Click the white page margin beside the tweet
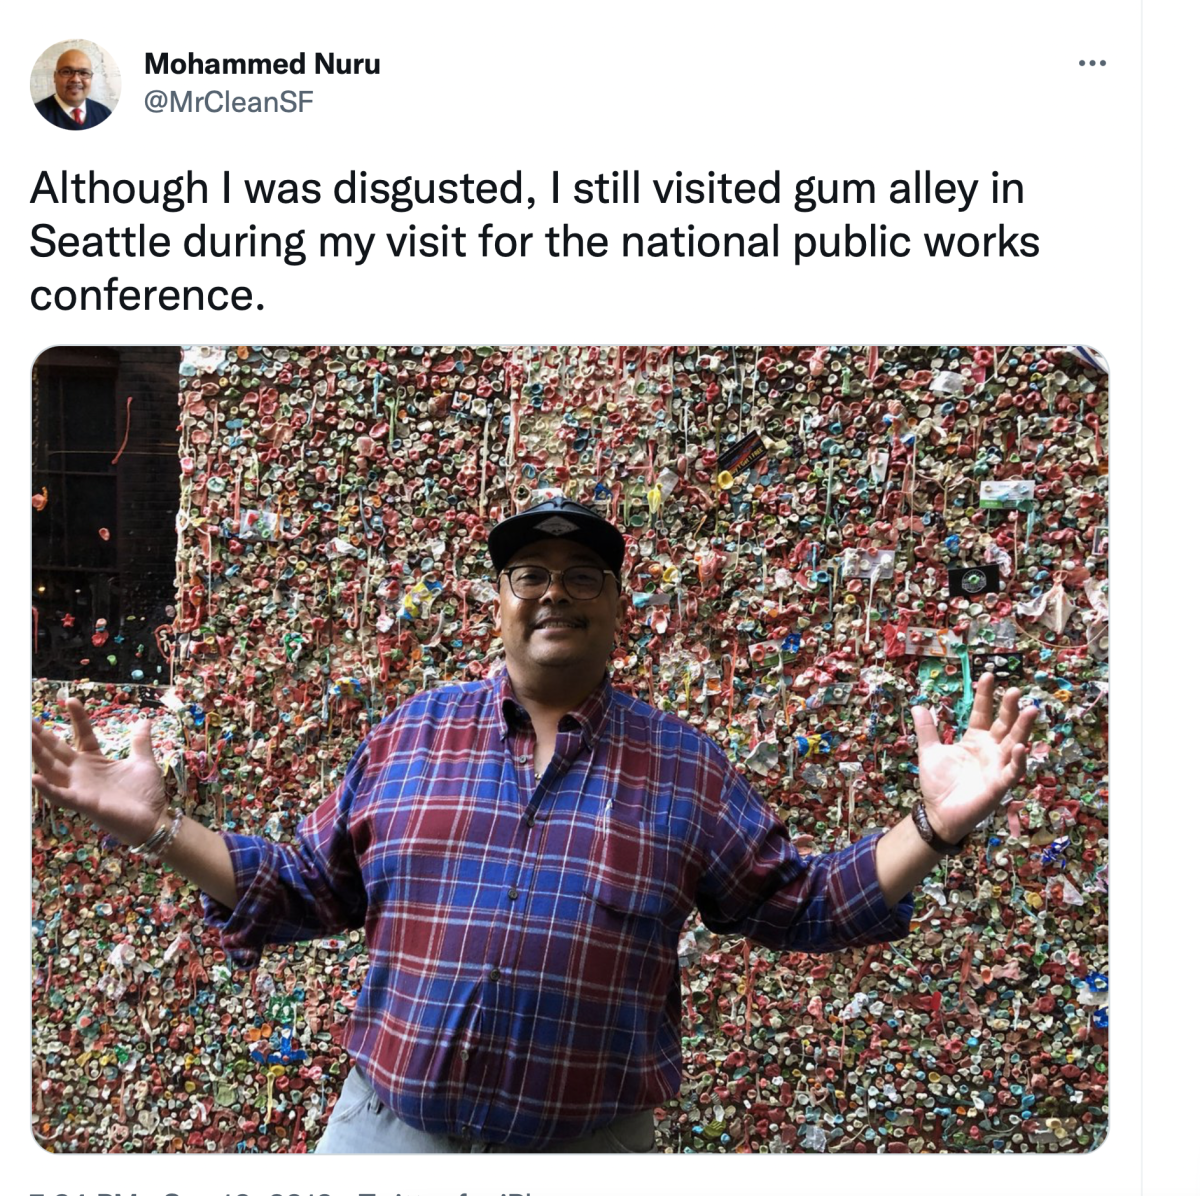Screen dimensions: 1200x1196 tap(1170, 600)
